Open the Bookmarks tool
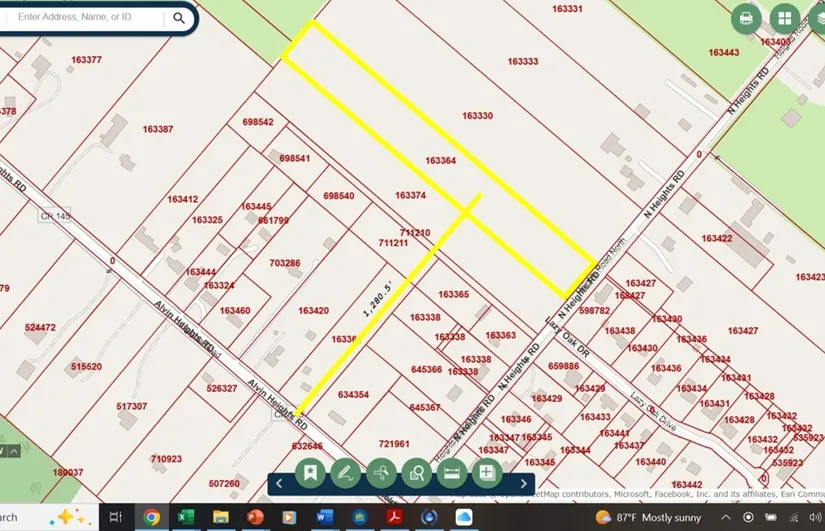 pyautogui.click(x=311, y=473)
